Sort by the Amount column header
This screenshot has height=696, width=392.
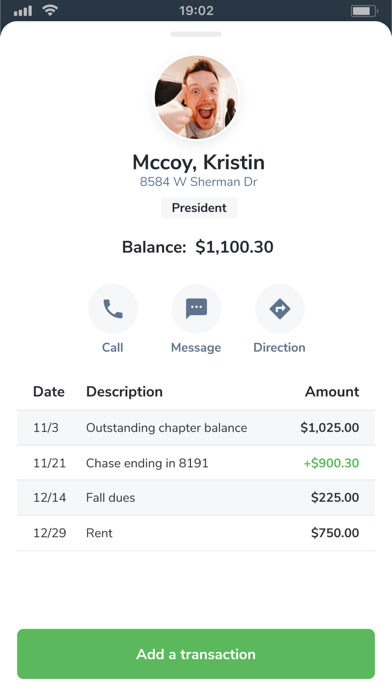click(x=332, y=392)
